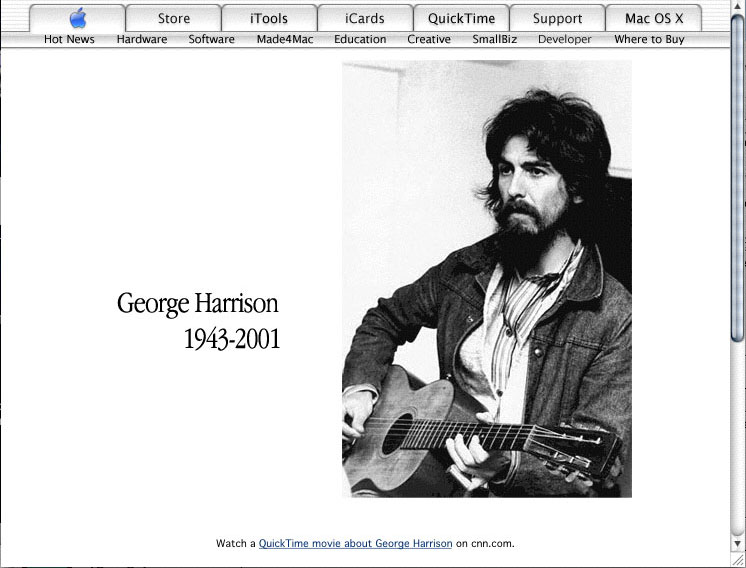
Task: Click the Apple logo home tab
Action: click(78, 18)
